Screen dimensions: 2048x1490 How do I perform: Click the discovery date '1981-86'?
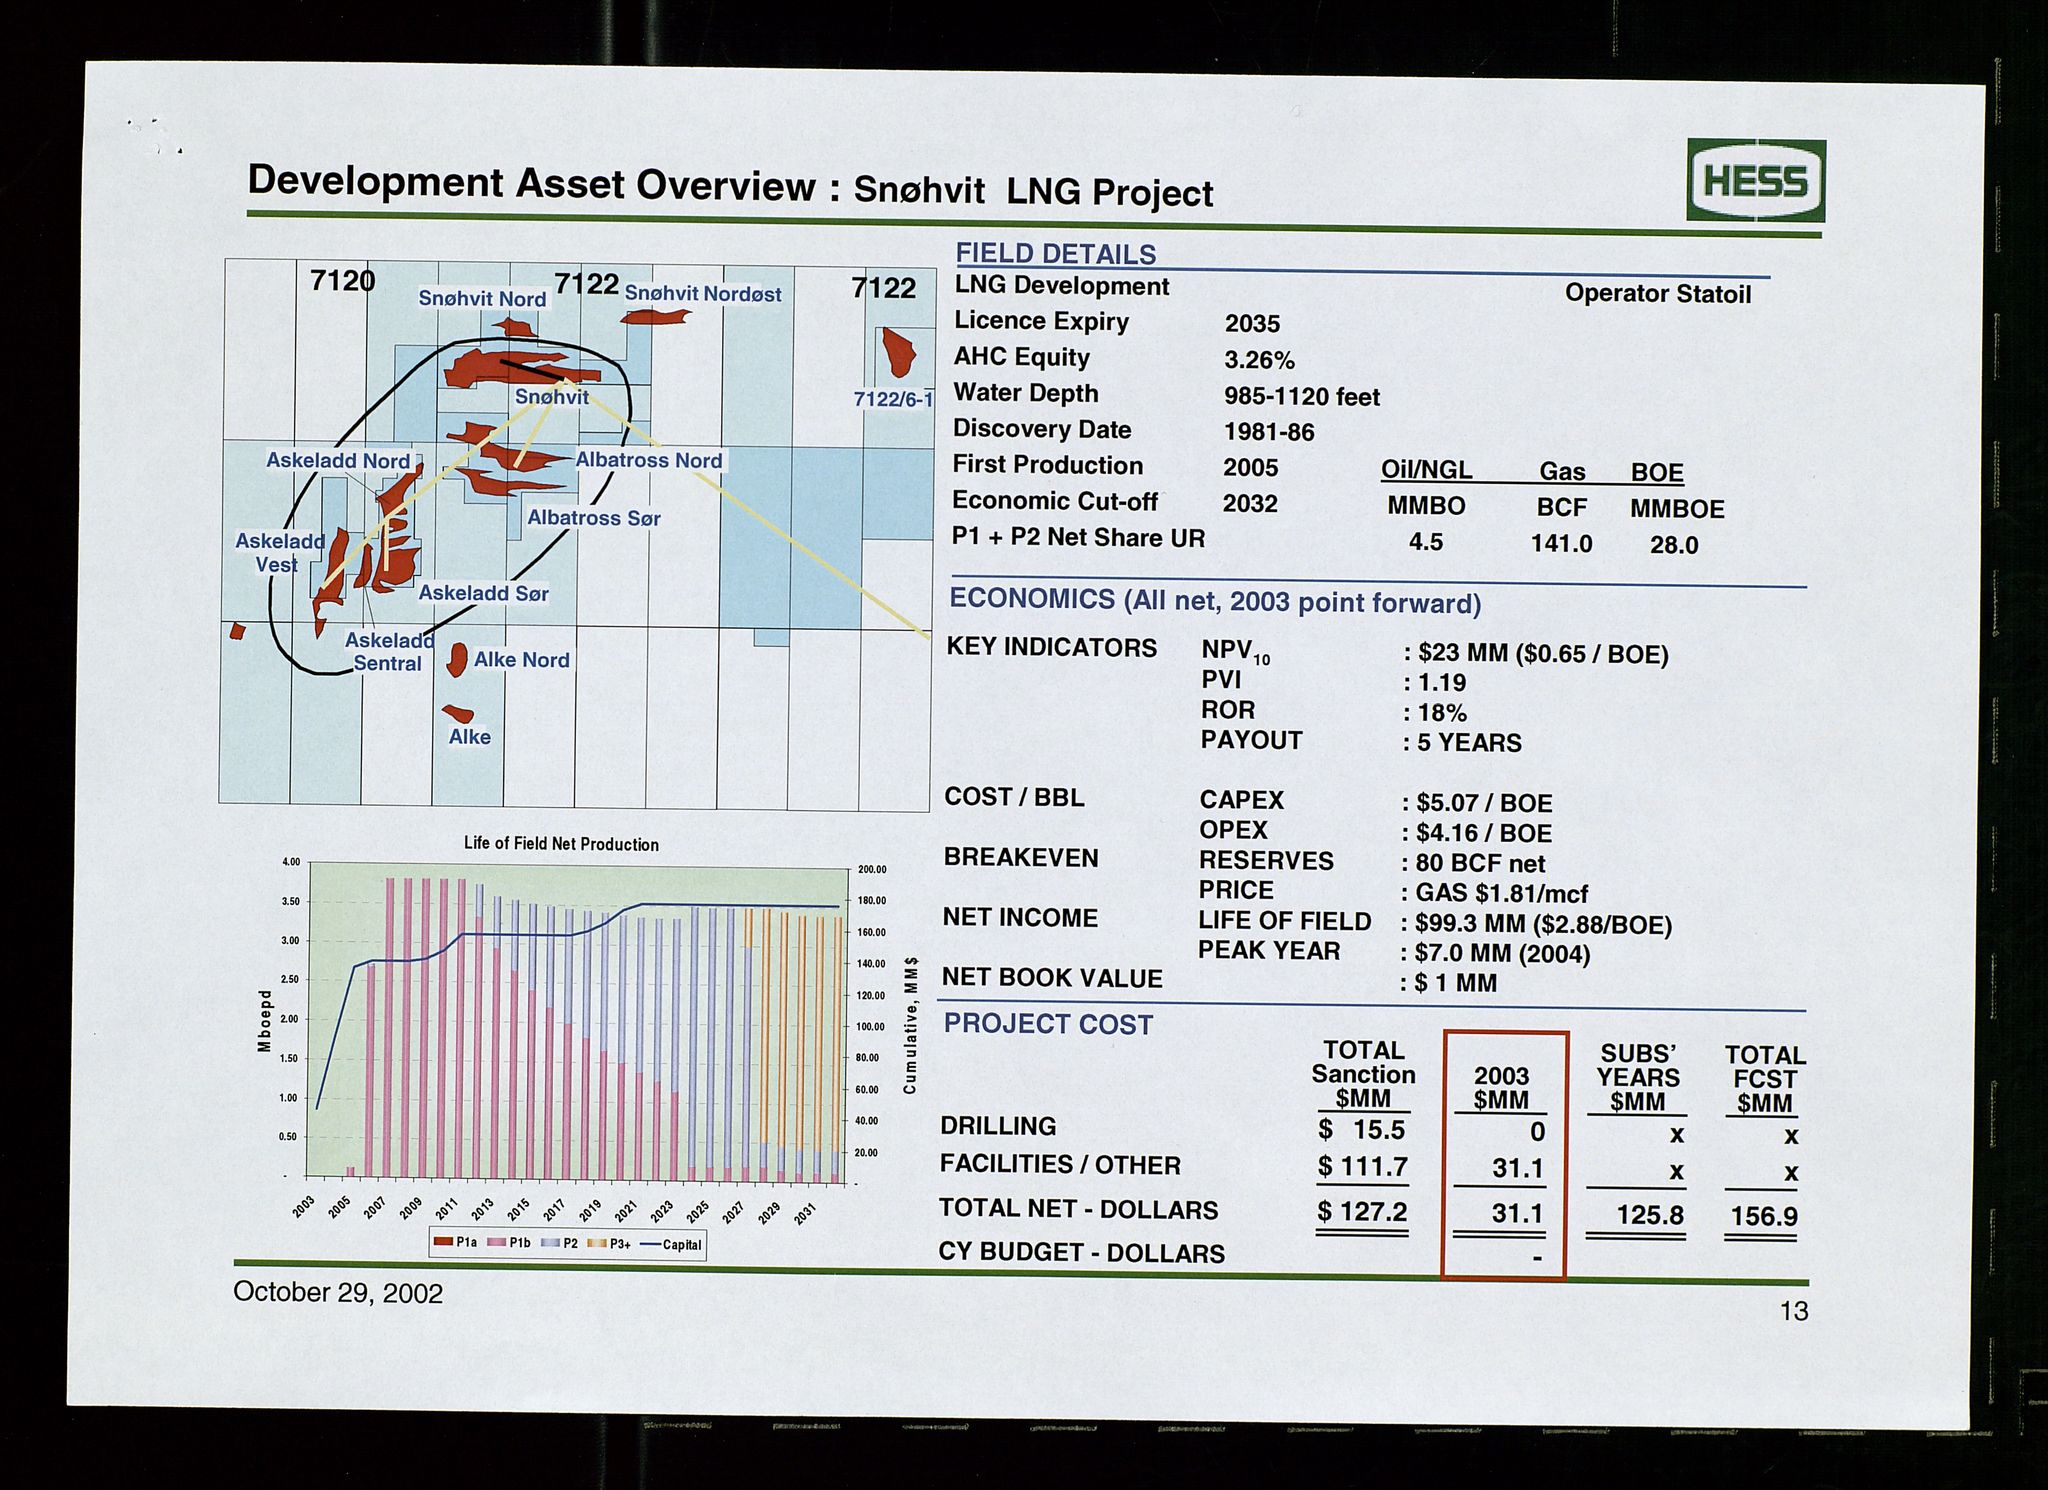pyautogui.click(x=1269, y=432)
